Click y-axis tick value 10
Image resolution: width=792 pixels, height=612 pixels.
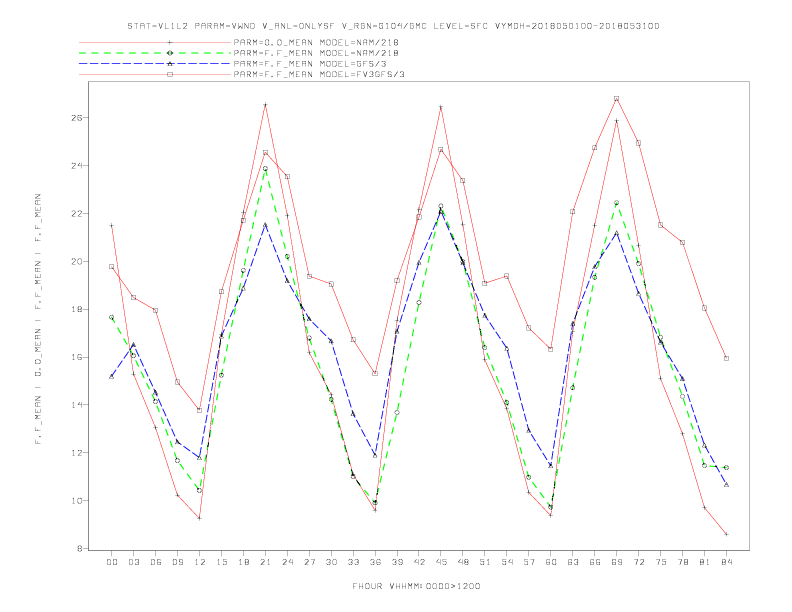76,501
